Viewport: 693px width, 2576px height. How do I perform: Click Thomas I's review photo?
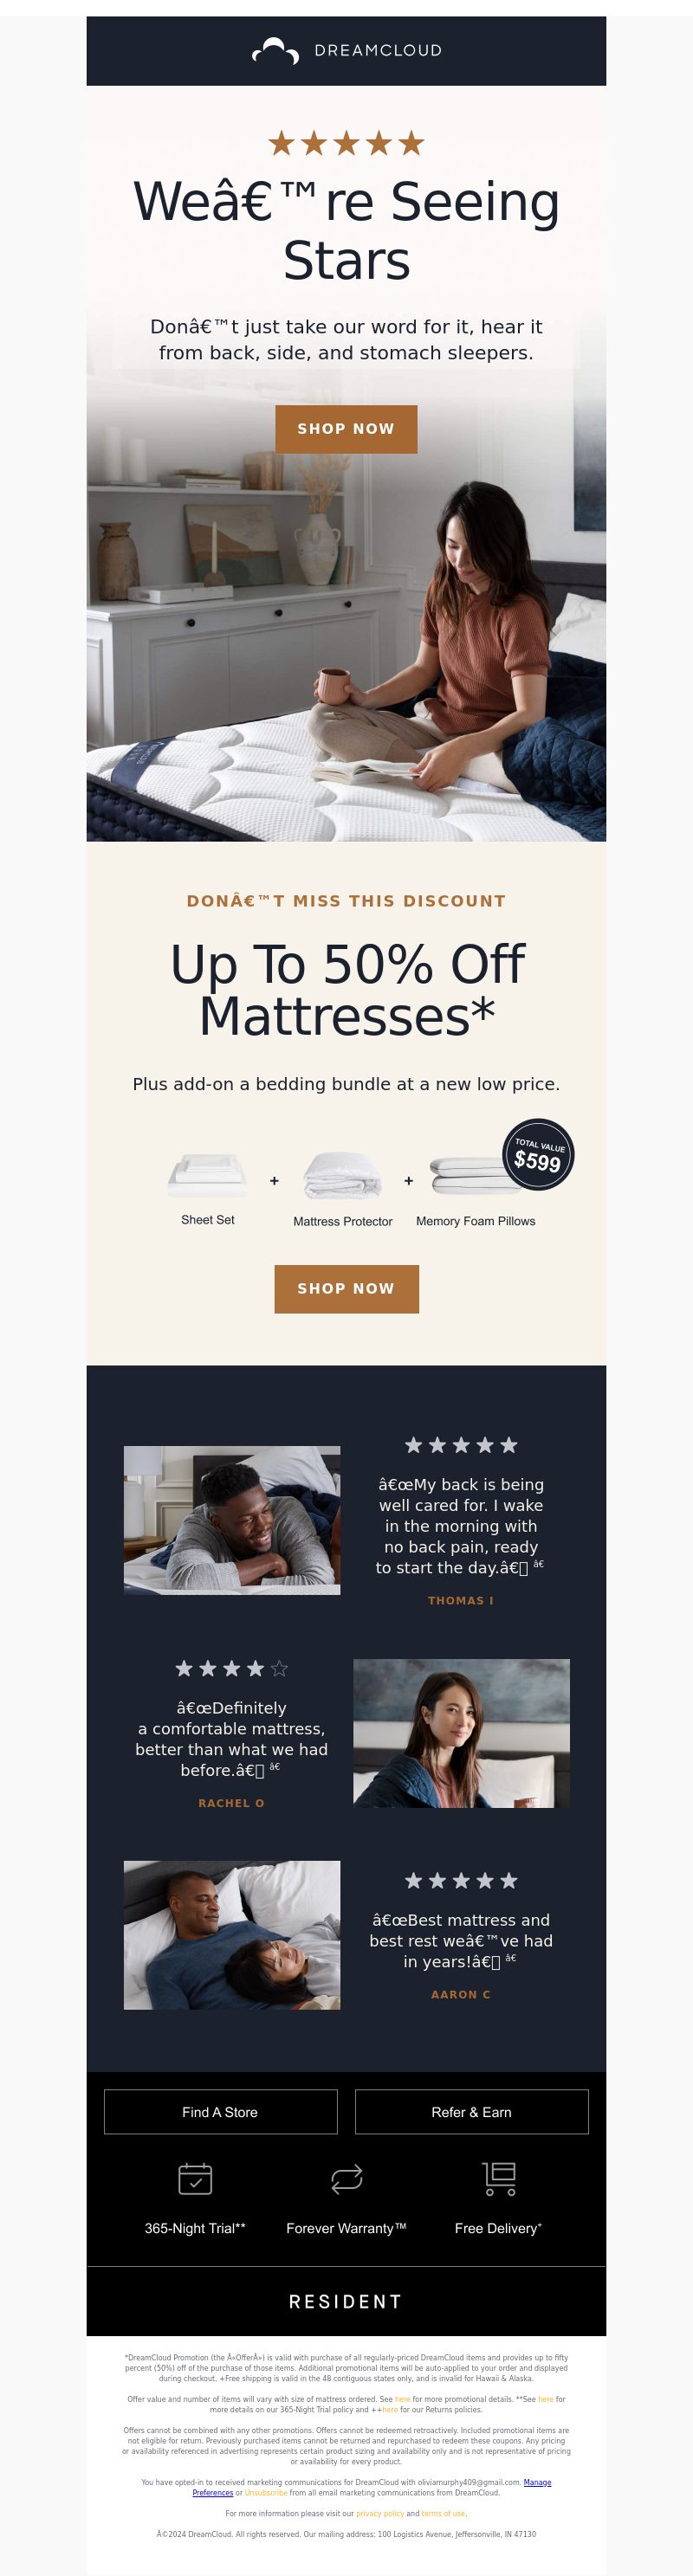click(232, 1520)
